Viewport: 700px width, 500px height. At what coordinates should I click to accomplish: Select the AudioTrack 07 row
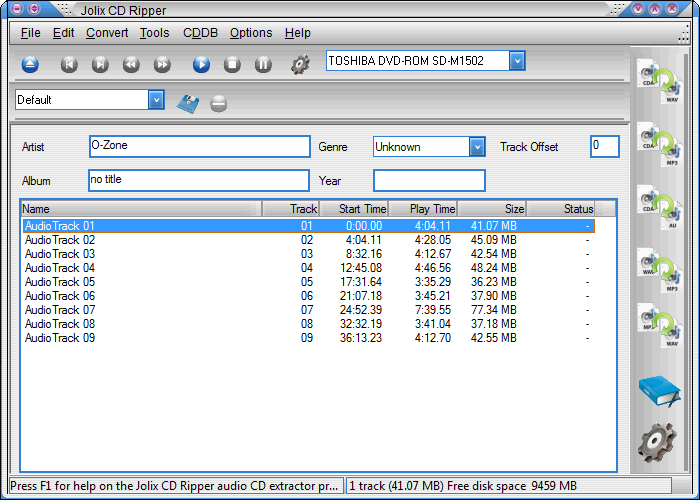pyautogui.click(x=308, y=310)
